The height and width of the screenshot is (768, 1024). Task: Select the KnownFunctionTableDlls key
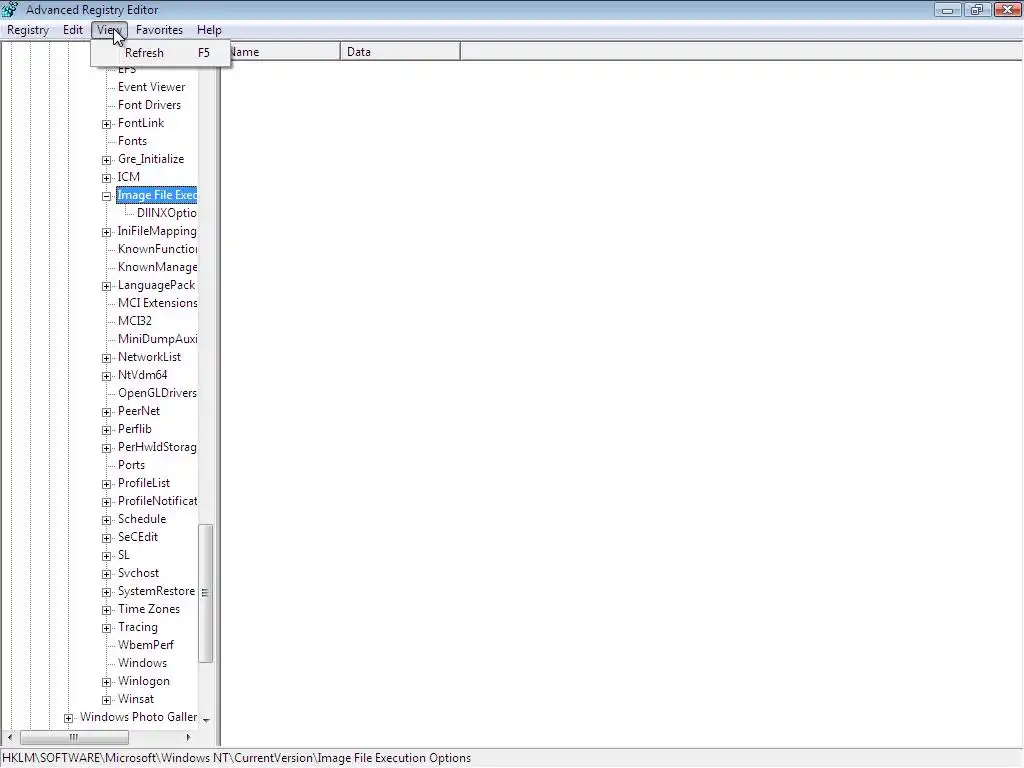(x=157, y=249)
